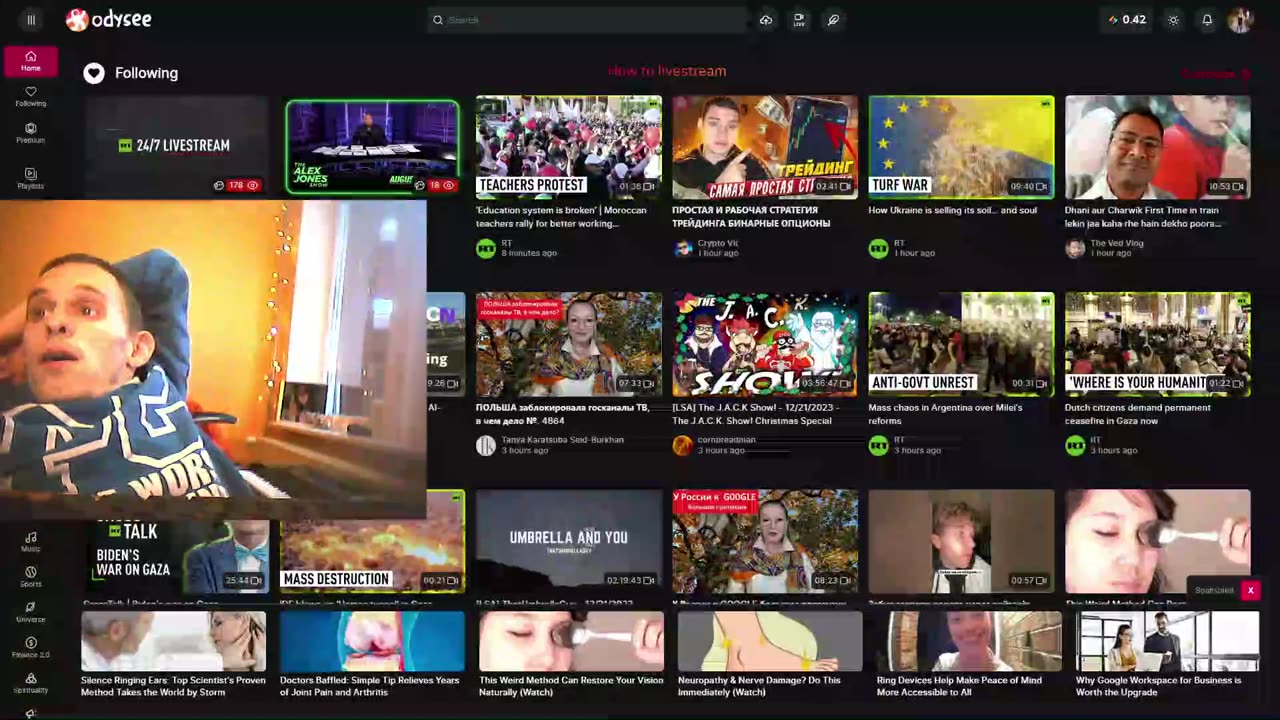Screen dimensions: 1280x720
Task: Click the rocket publish icon in header
Action: point(833,20)
